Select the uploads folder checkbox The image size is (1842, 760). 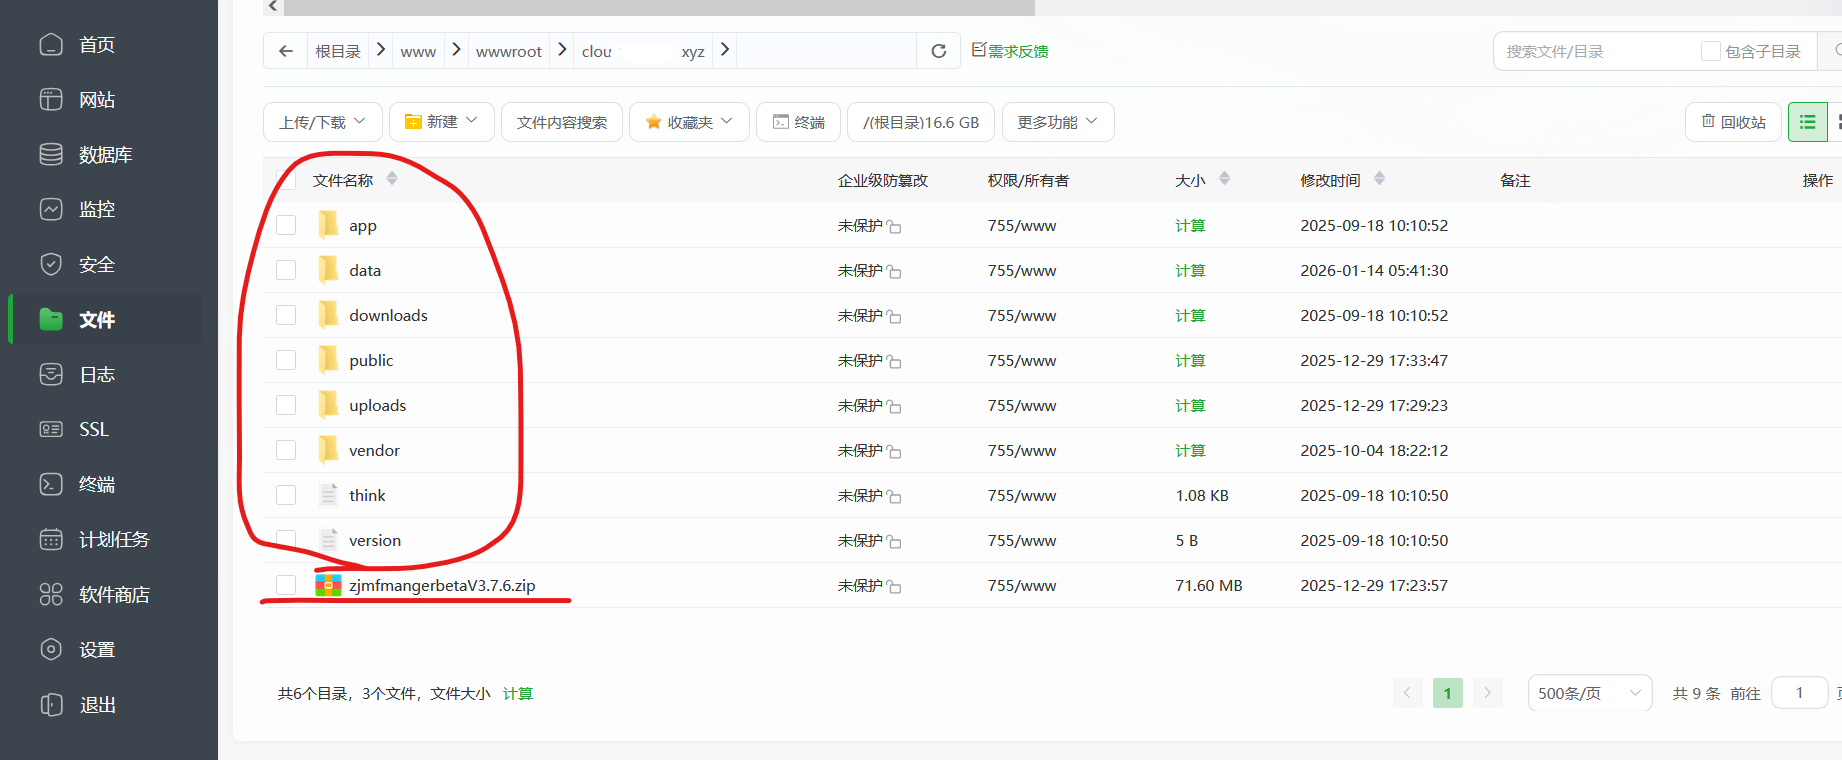tap(286, 405)
